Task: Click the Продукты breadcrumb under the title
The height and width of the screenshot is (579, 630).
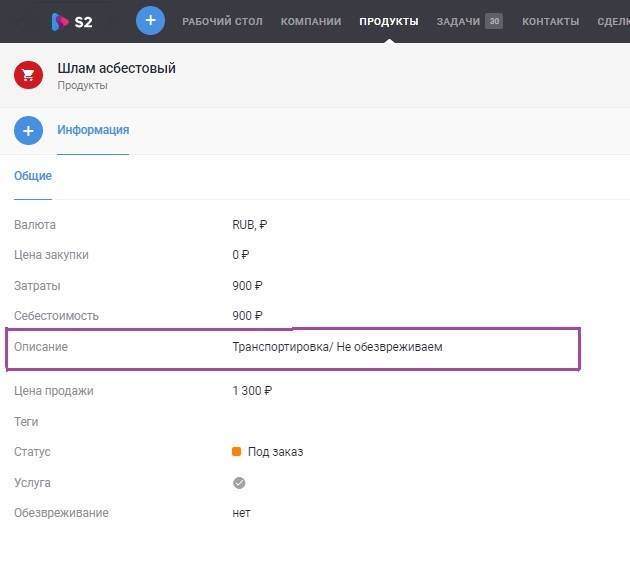Action: [x=82, y=86]
